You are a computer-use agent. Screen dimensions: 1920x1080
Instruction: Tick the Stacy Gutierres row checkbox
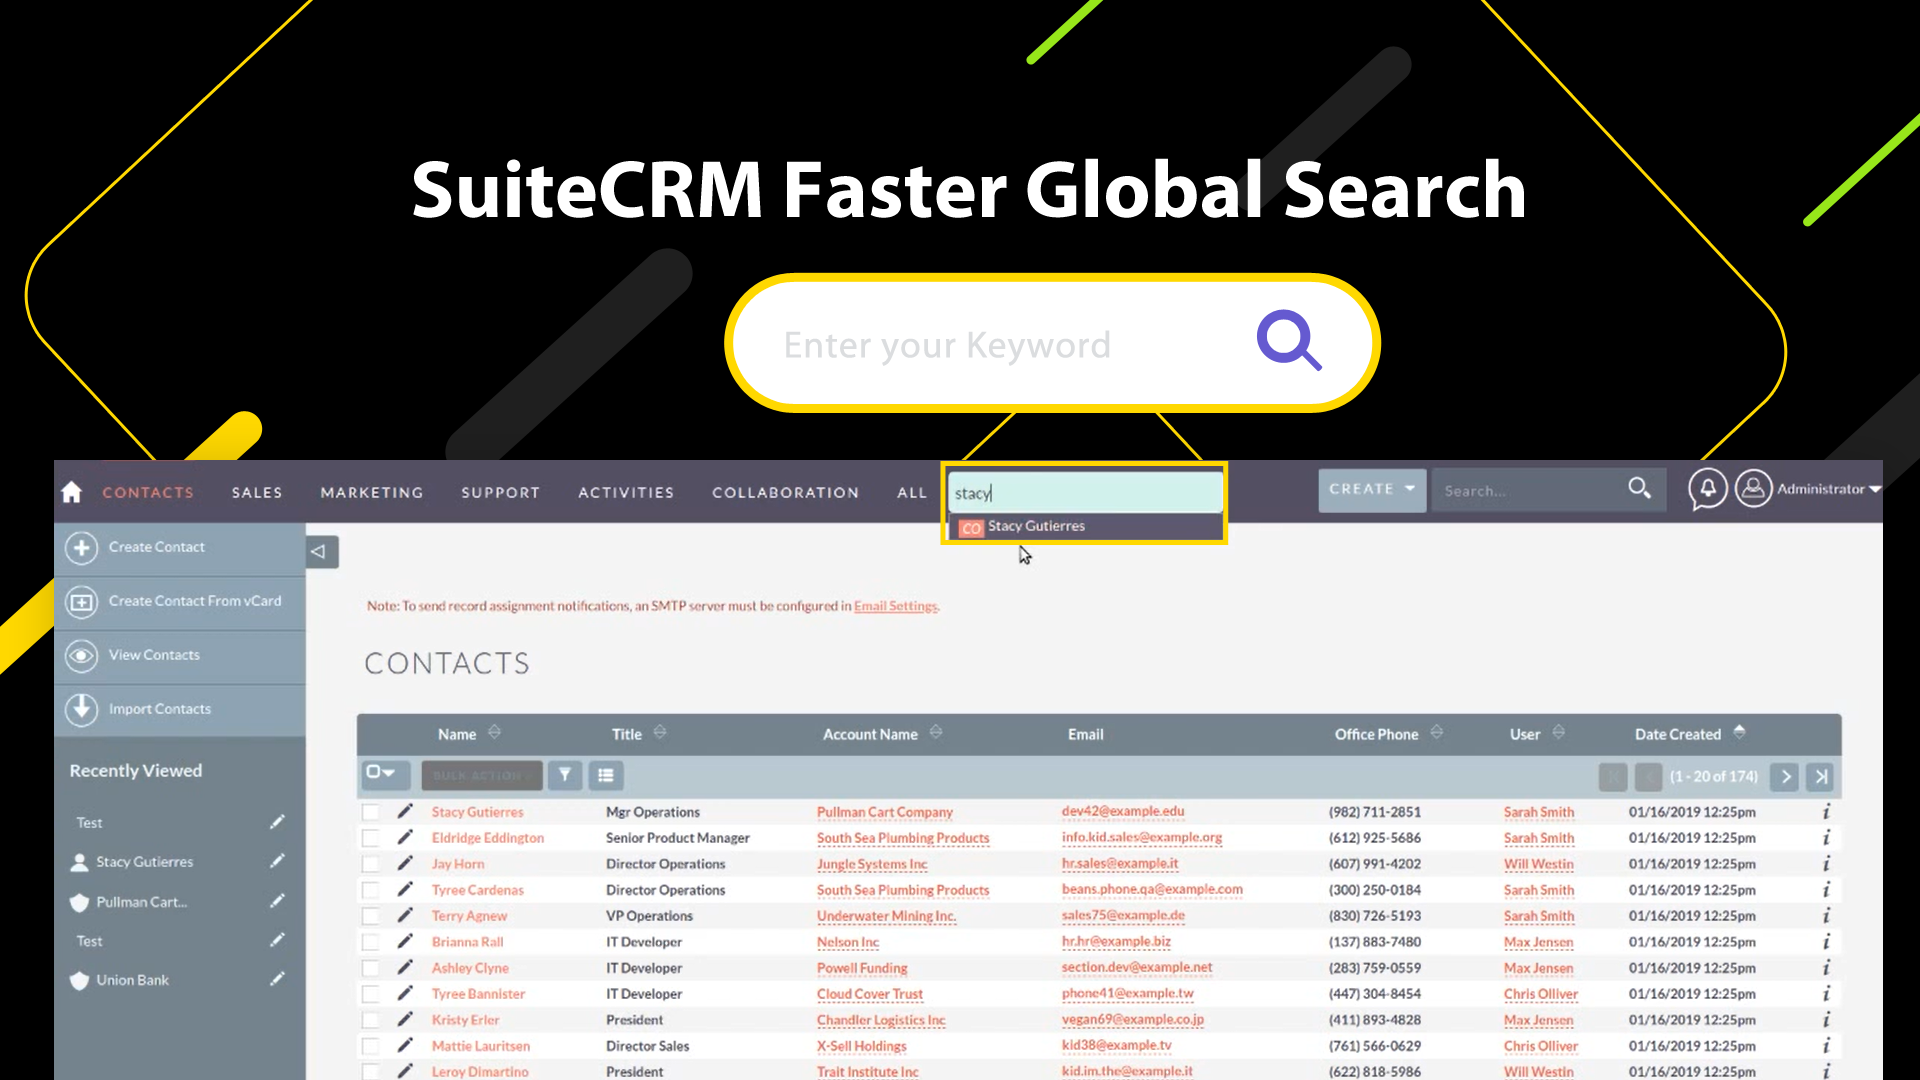[x=371, y=812]
